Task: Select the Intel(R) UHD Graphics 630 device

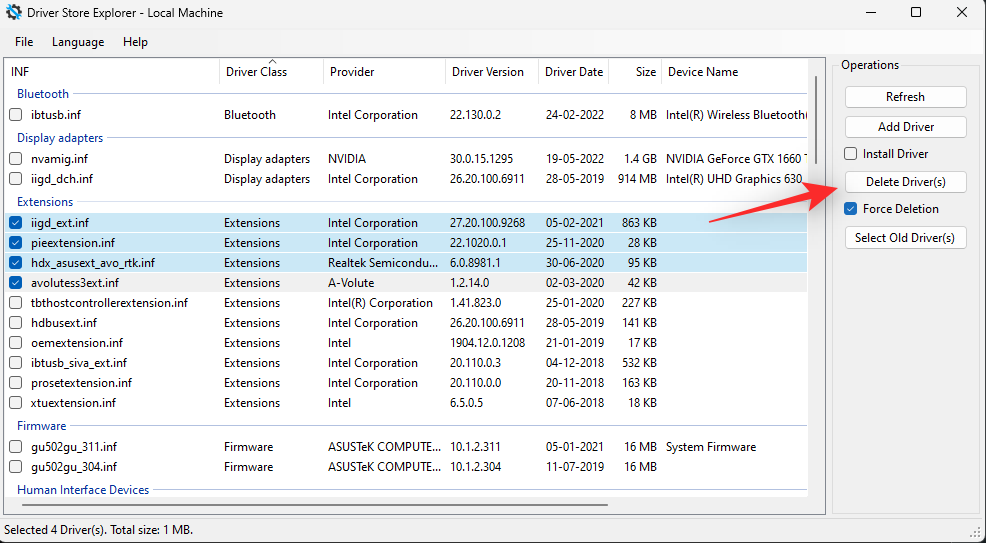Action: click(x=734, y=179)
